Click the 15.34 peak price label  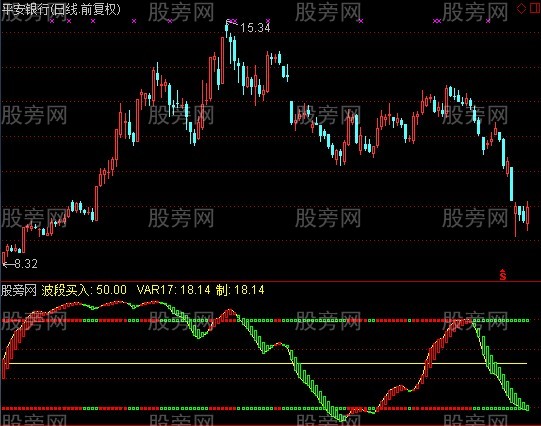point(255,28)
